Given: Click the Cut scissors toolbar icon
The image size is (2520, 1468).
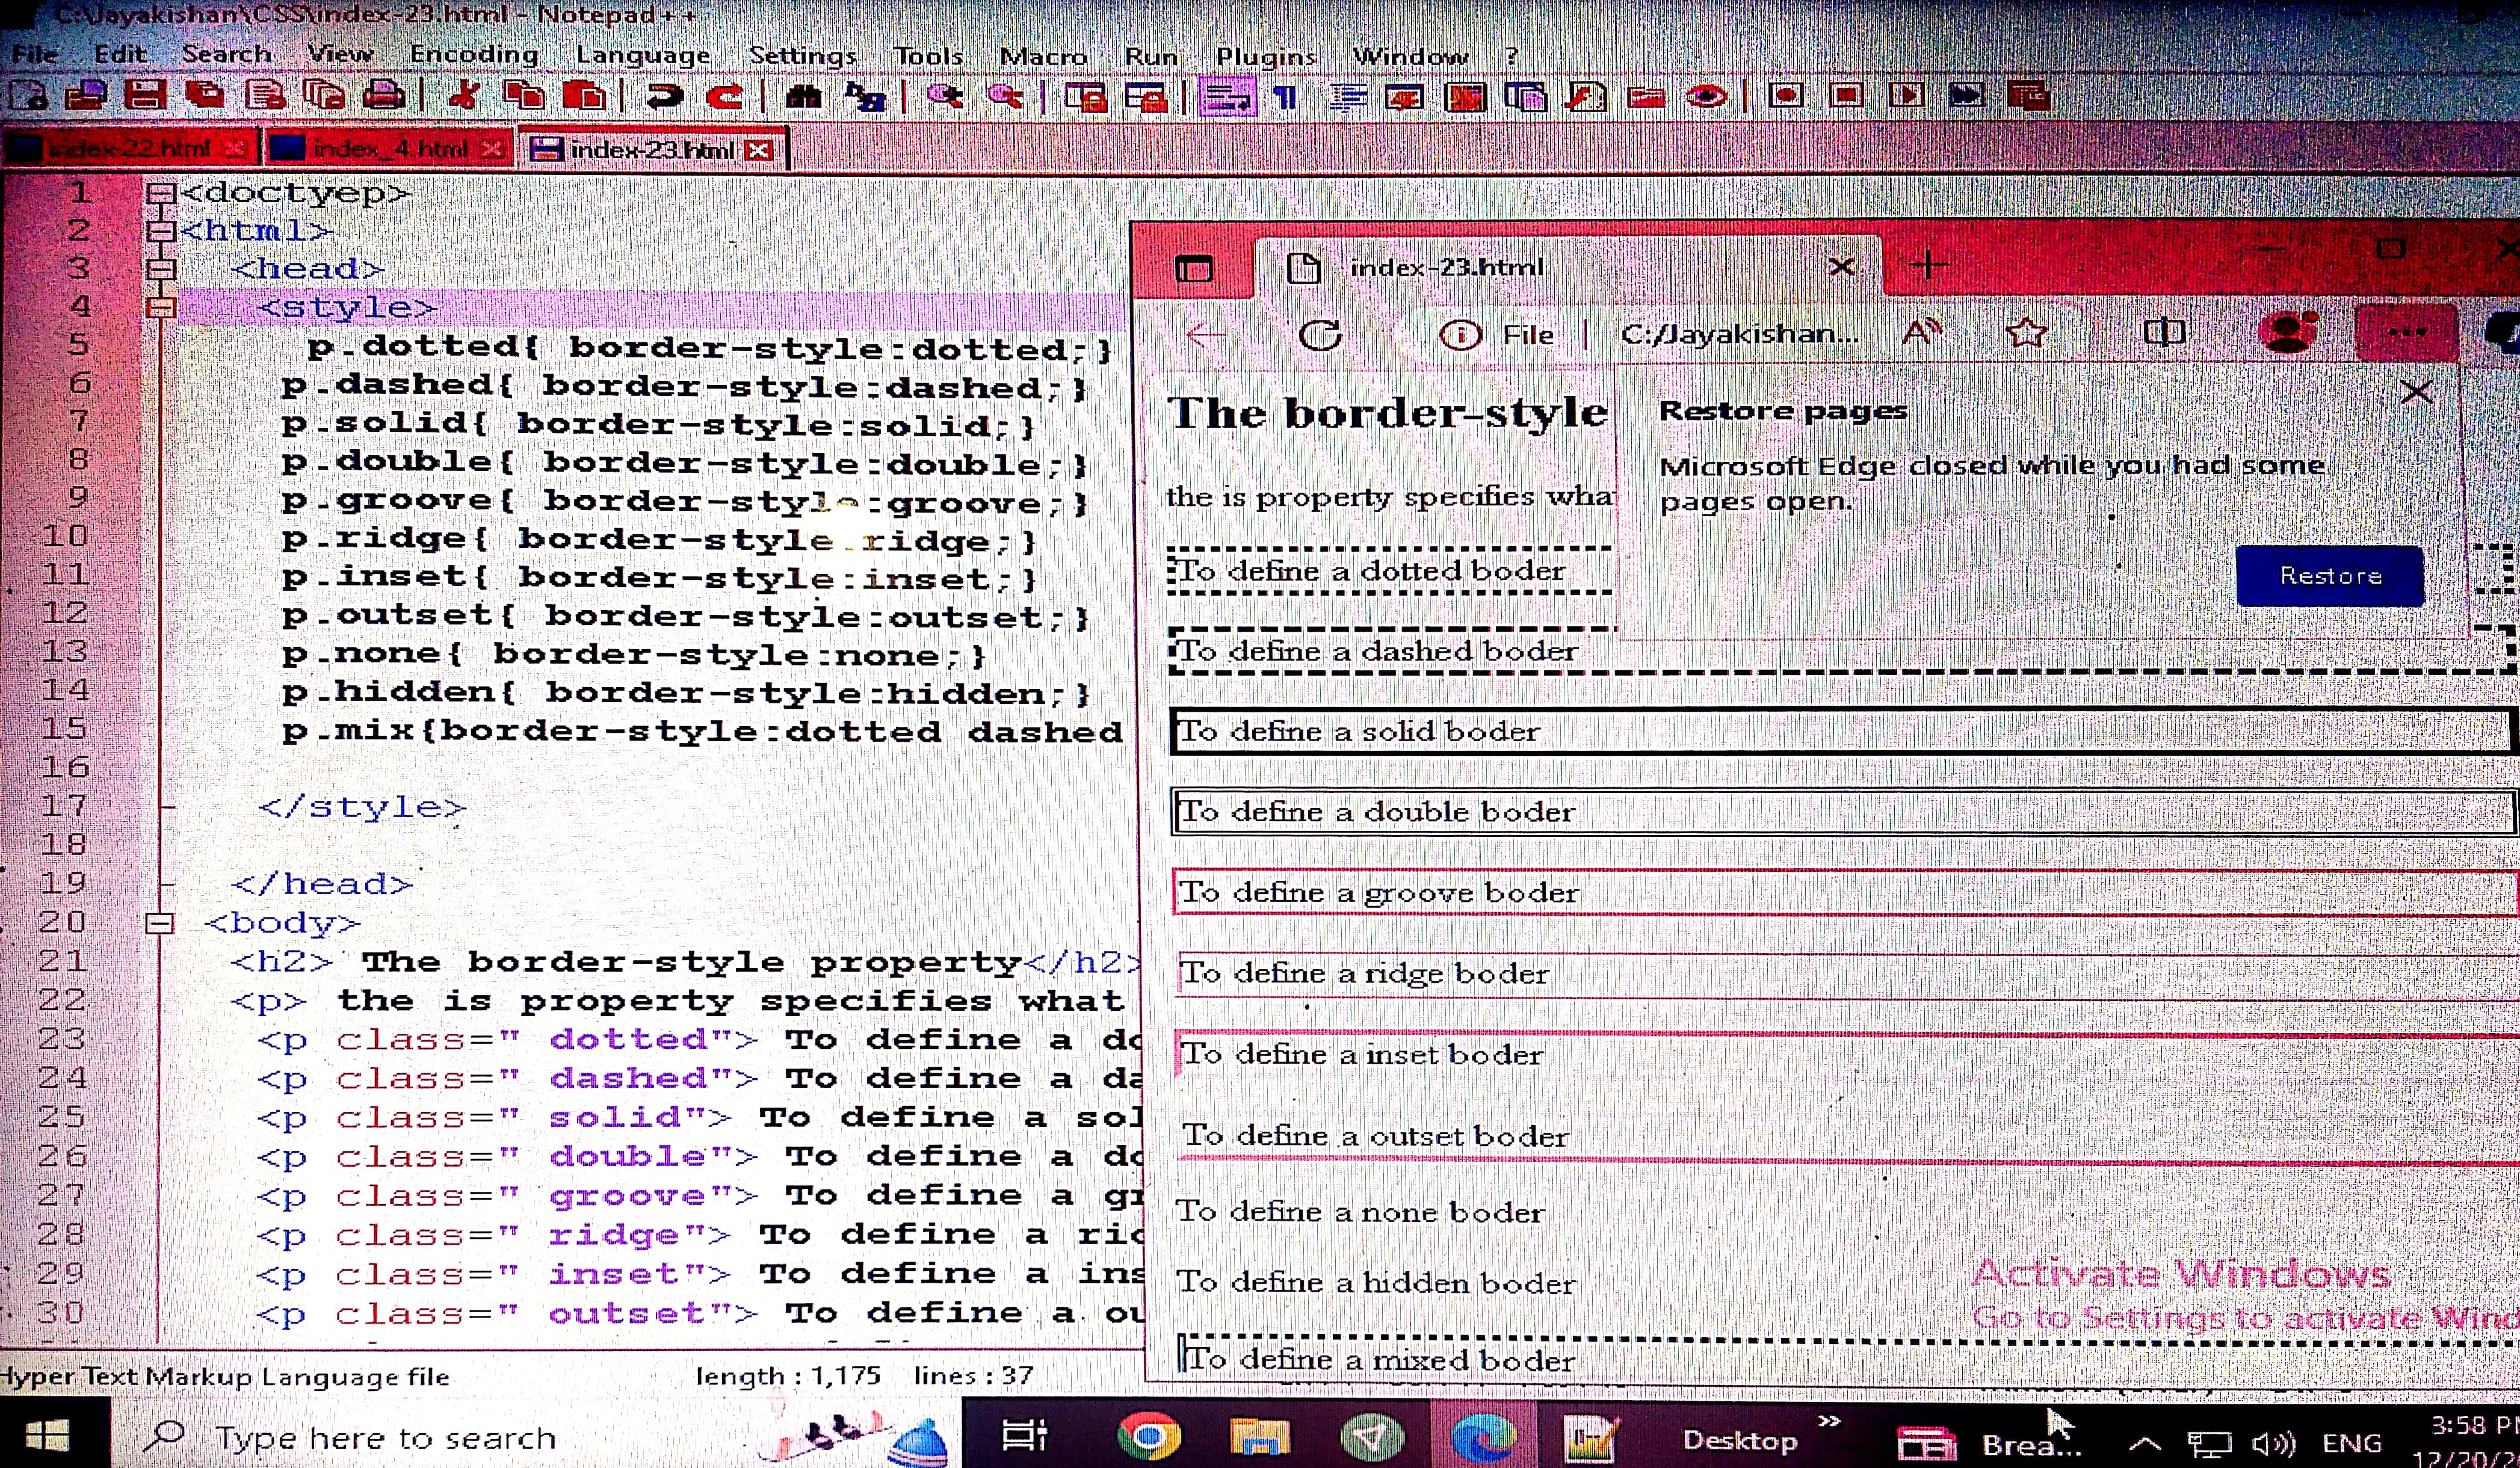Looking at the screenshot, I should click(464, 96).
